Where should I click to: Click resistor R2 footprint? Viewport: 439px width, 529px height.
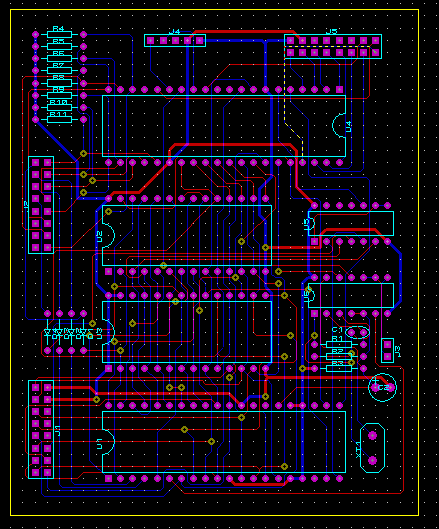pyautogui.click(x=339, y=357)
